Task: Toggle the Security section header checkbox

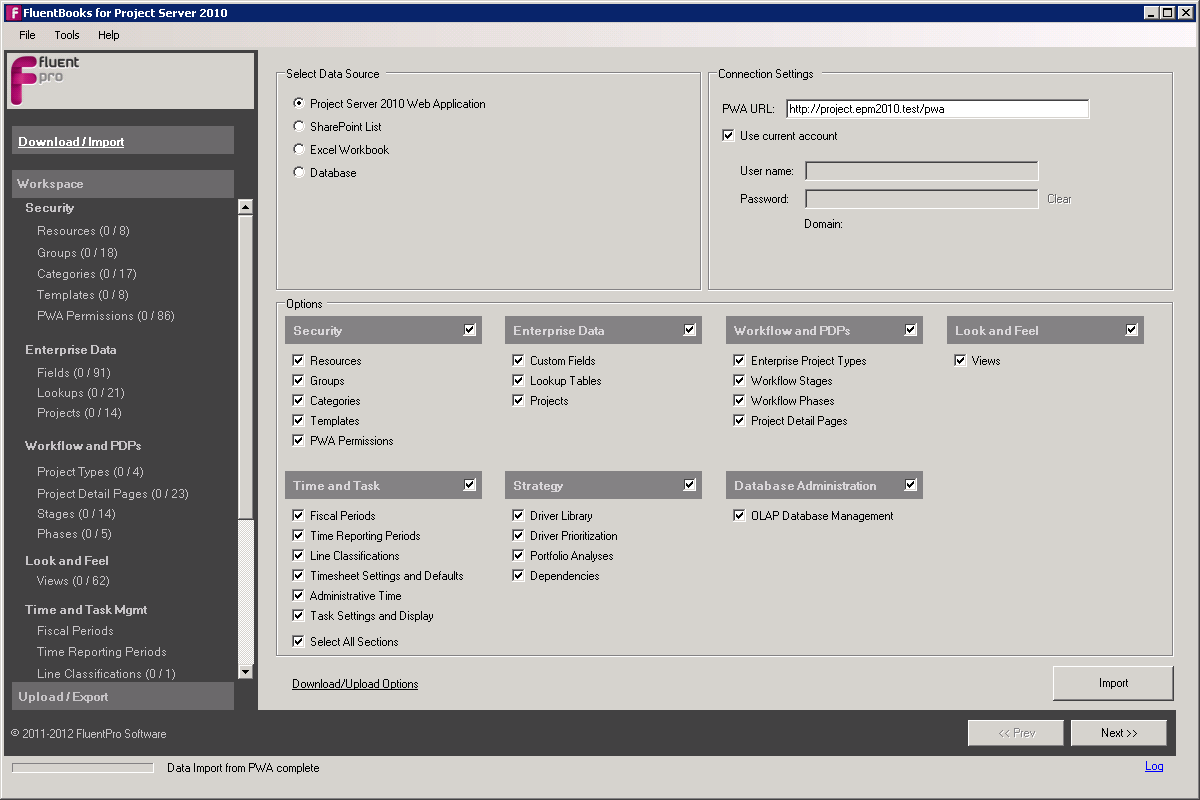Action: (470, 330)
